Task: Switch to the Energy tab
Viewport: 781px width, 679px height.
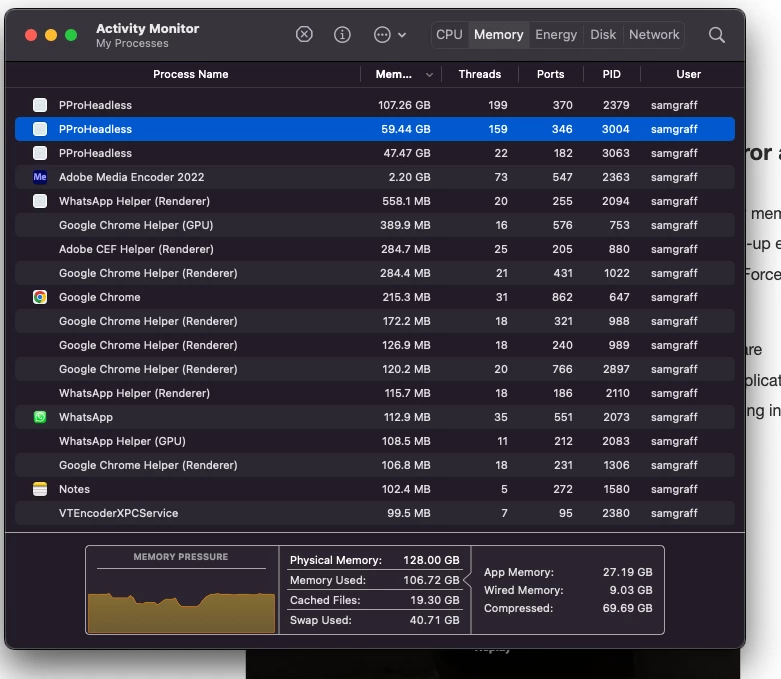Action: coord(556,34)
